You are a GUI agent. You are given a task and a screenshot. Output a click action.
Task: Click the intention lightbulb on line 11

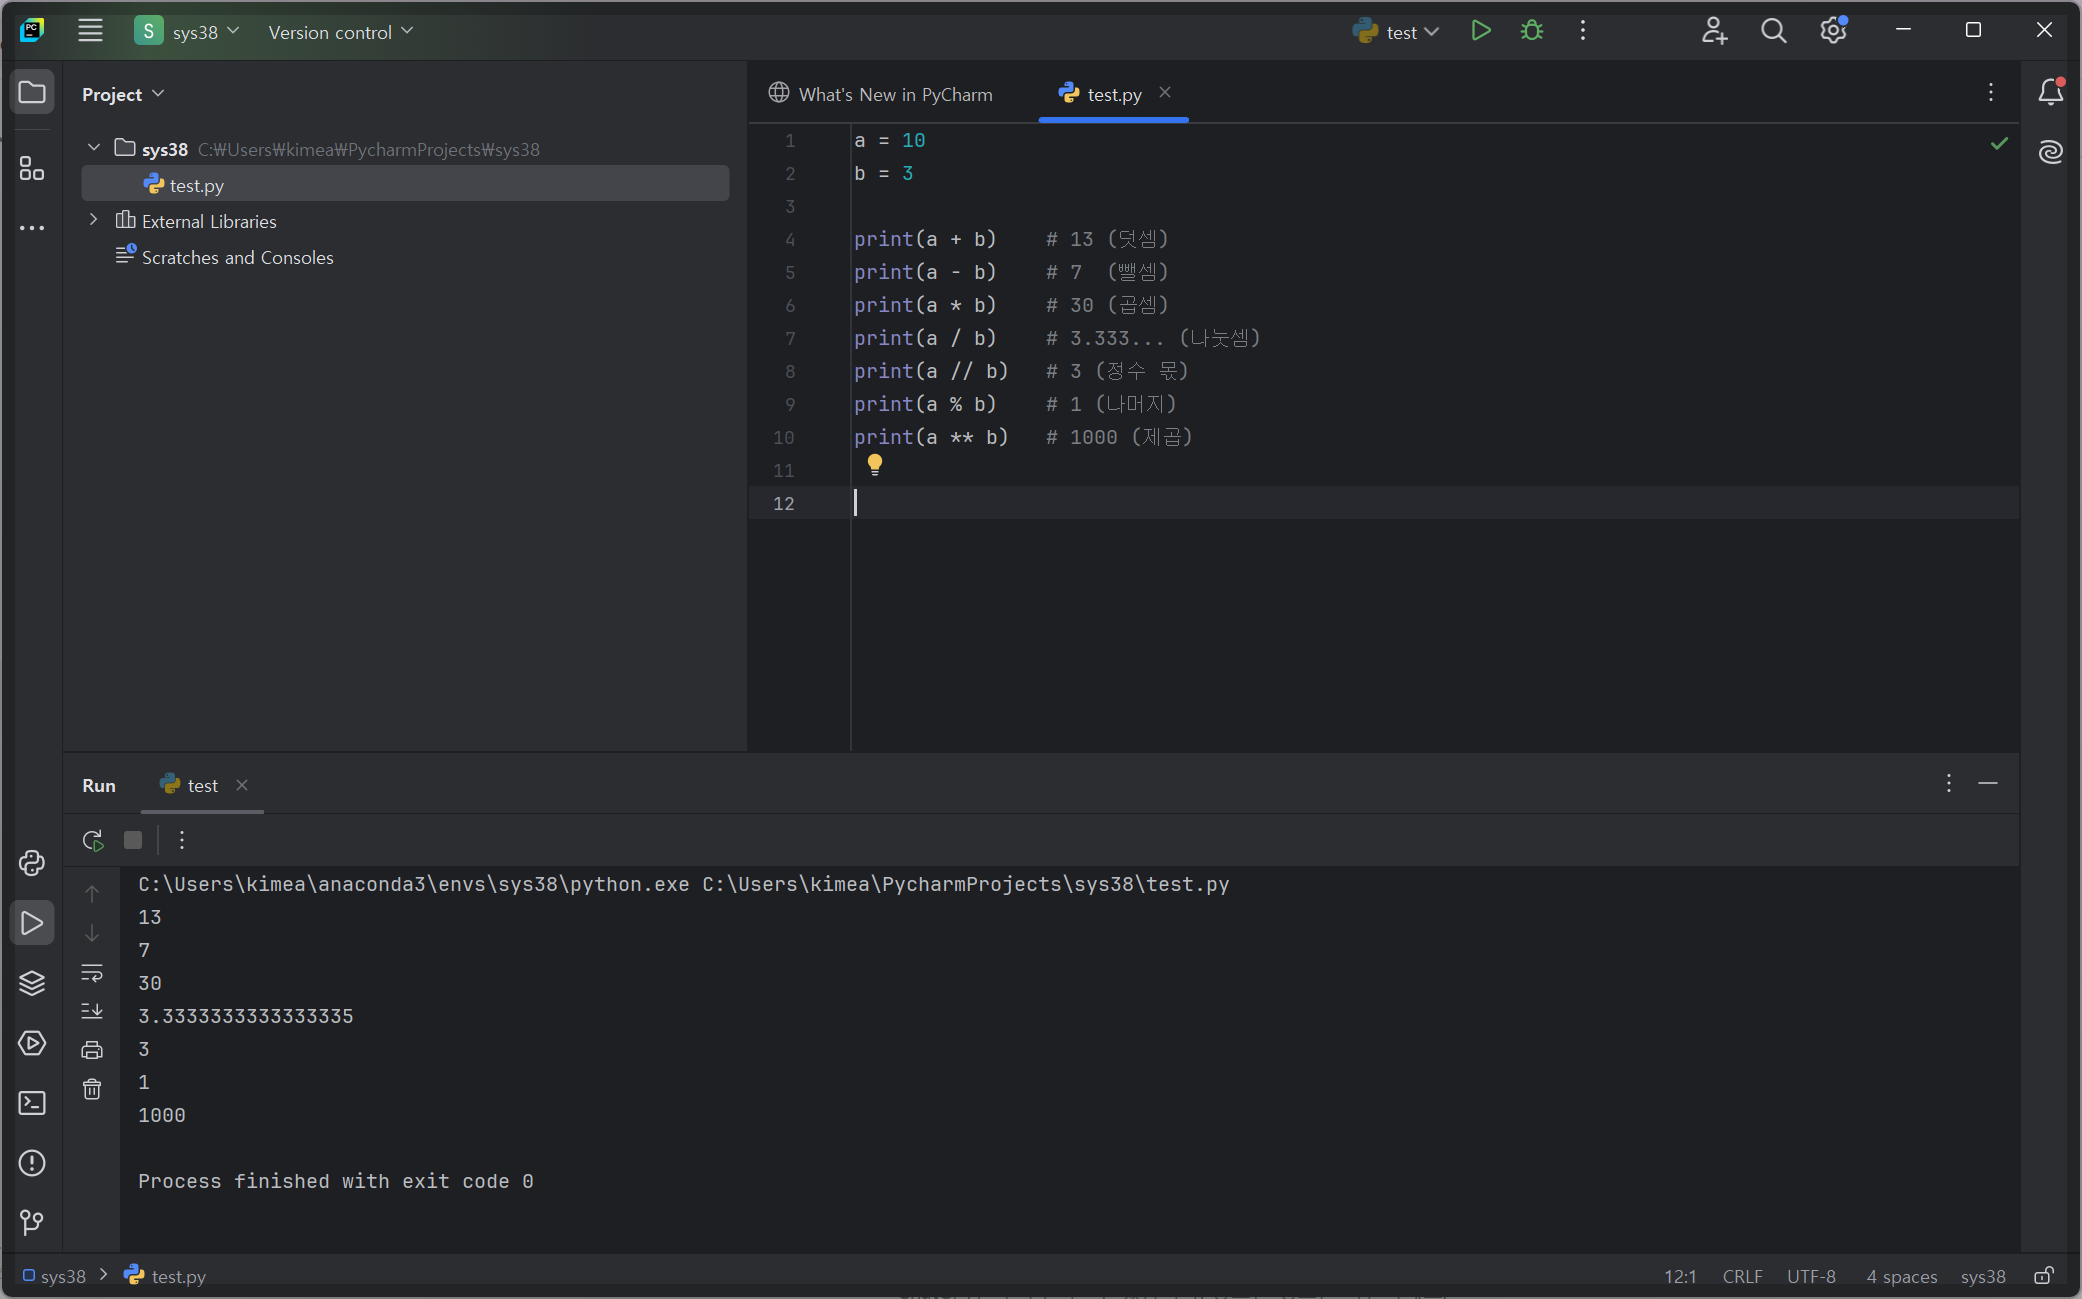875,464
